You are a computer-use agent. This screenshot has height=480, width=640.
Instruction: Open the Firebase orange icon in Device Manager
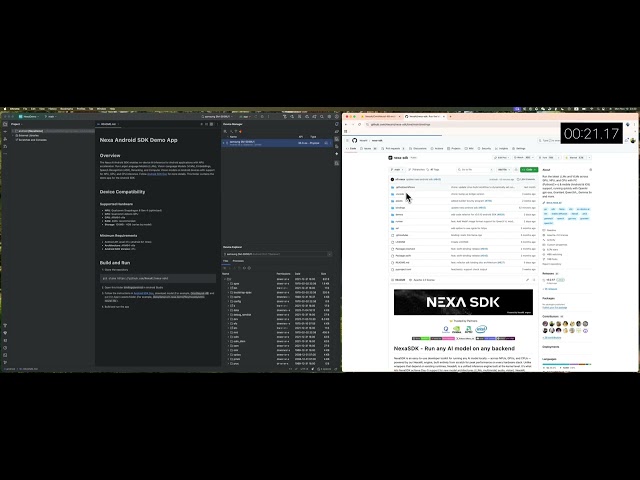coord(240,131)
